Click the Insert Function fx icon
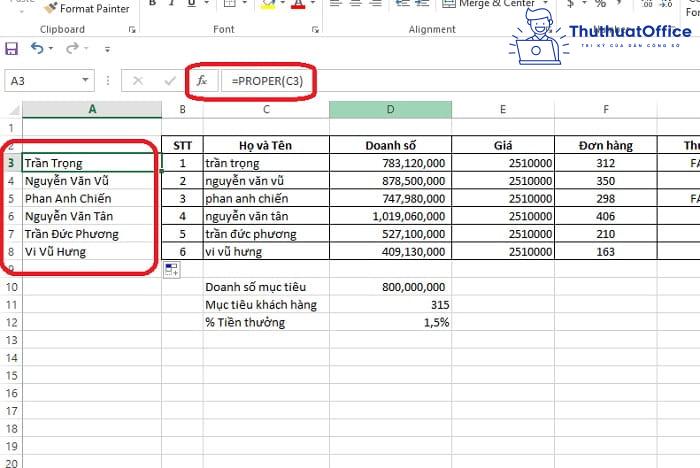The width and height of the screenshot is (700, 468). pos(201,80)
